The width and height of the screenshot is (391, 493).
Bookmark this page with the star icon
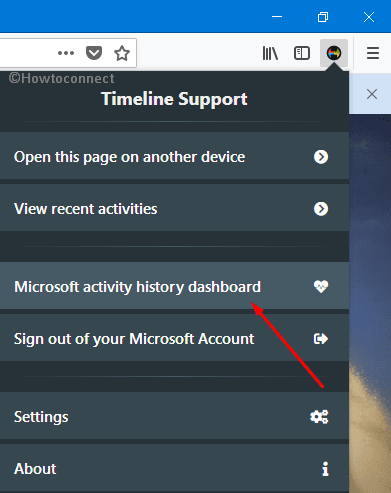point(122,53)
